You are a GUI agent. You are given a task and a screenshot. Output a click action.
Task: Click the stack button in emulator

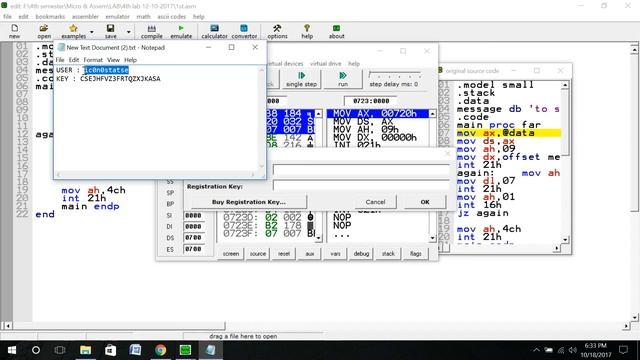[388, 253]
